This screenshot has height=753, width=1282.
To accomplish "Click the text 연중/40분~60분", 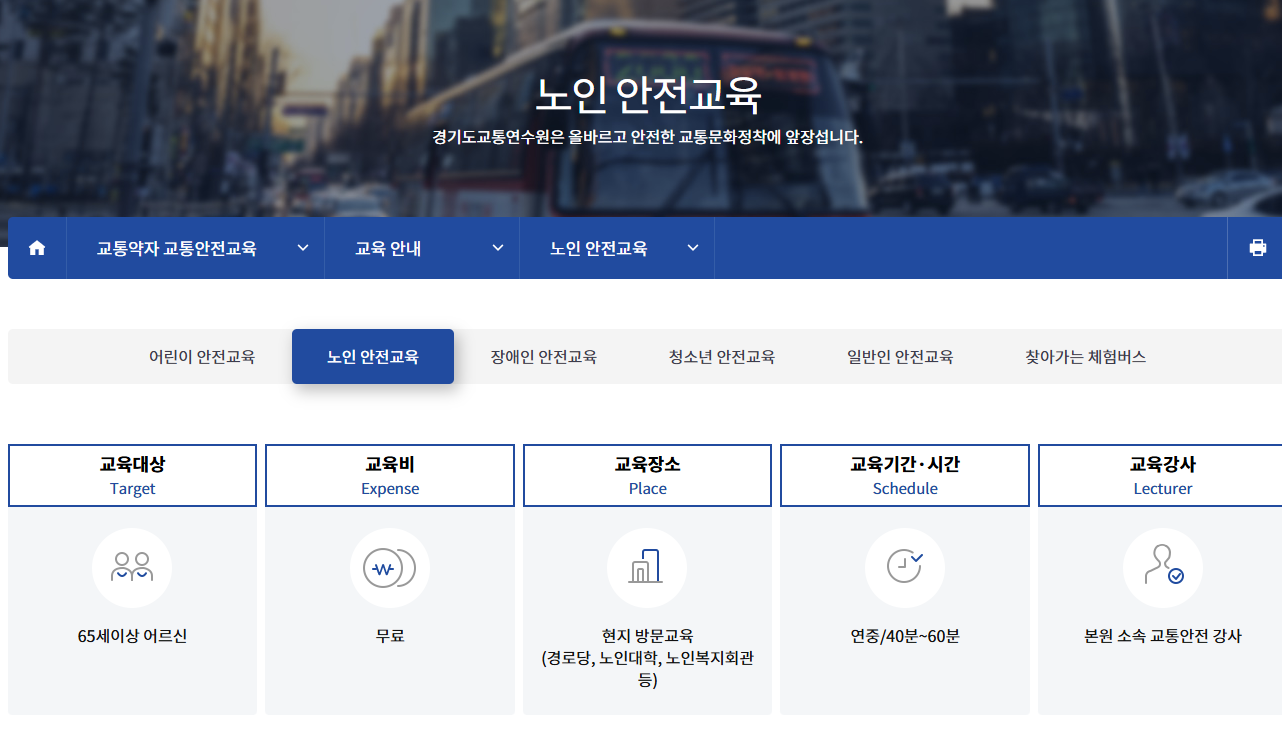I will [905, 636].
